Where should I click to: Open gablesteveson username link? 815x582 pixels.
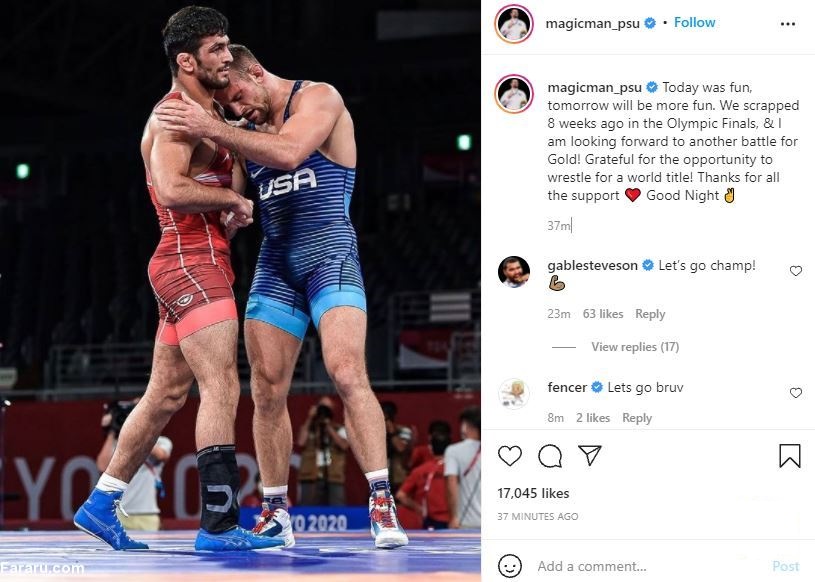coord(592,266)
